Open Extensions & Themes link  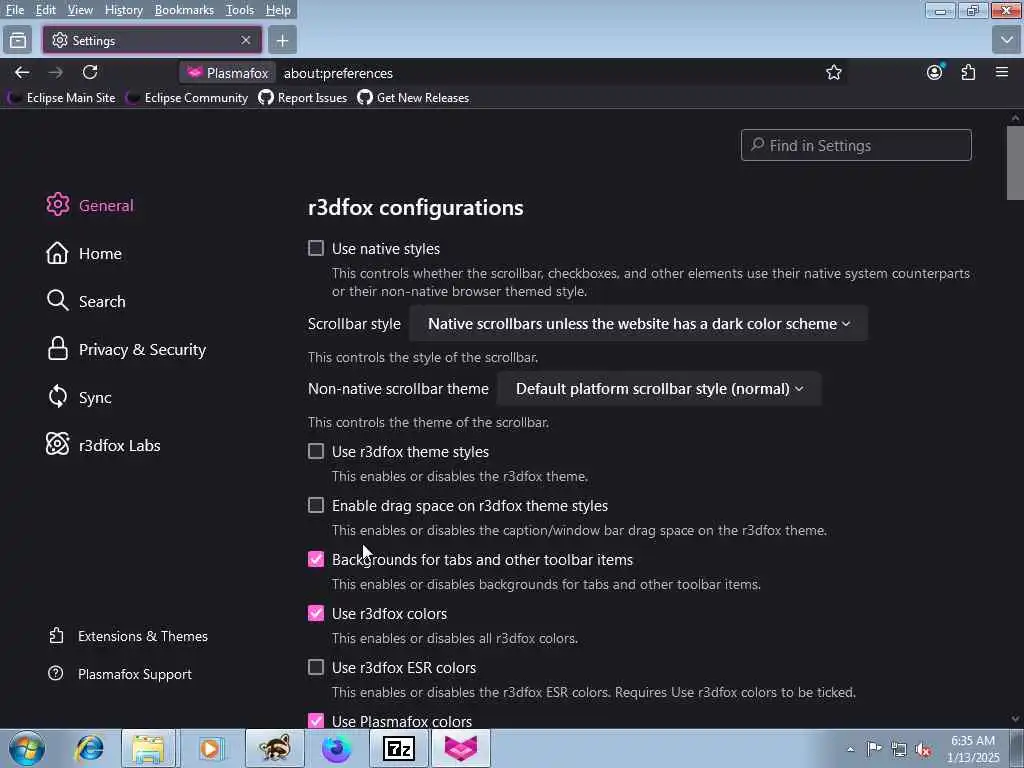(128, 636)
